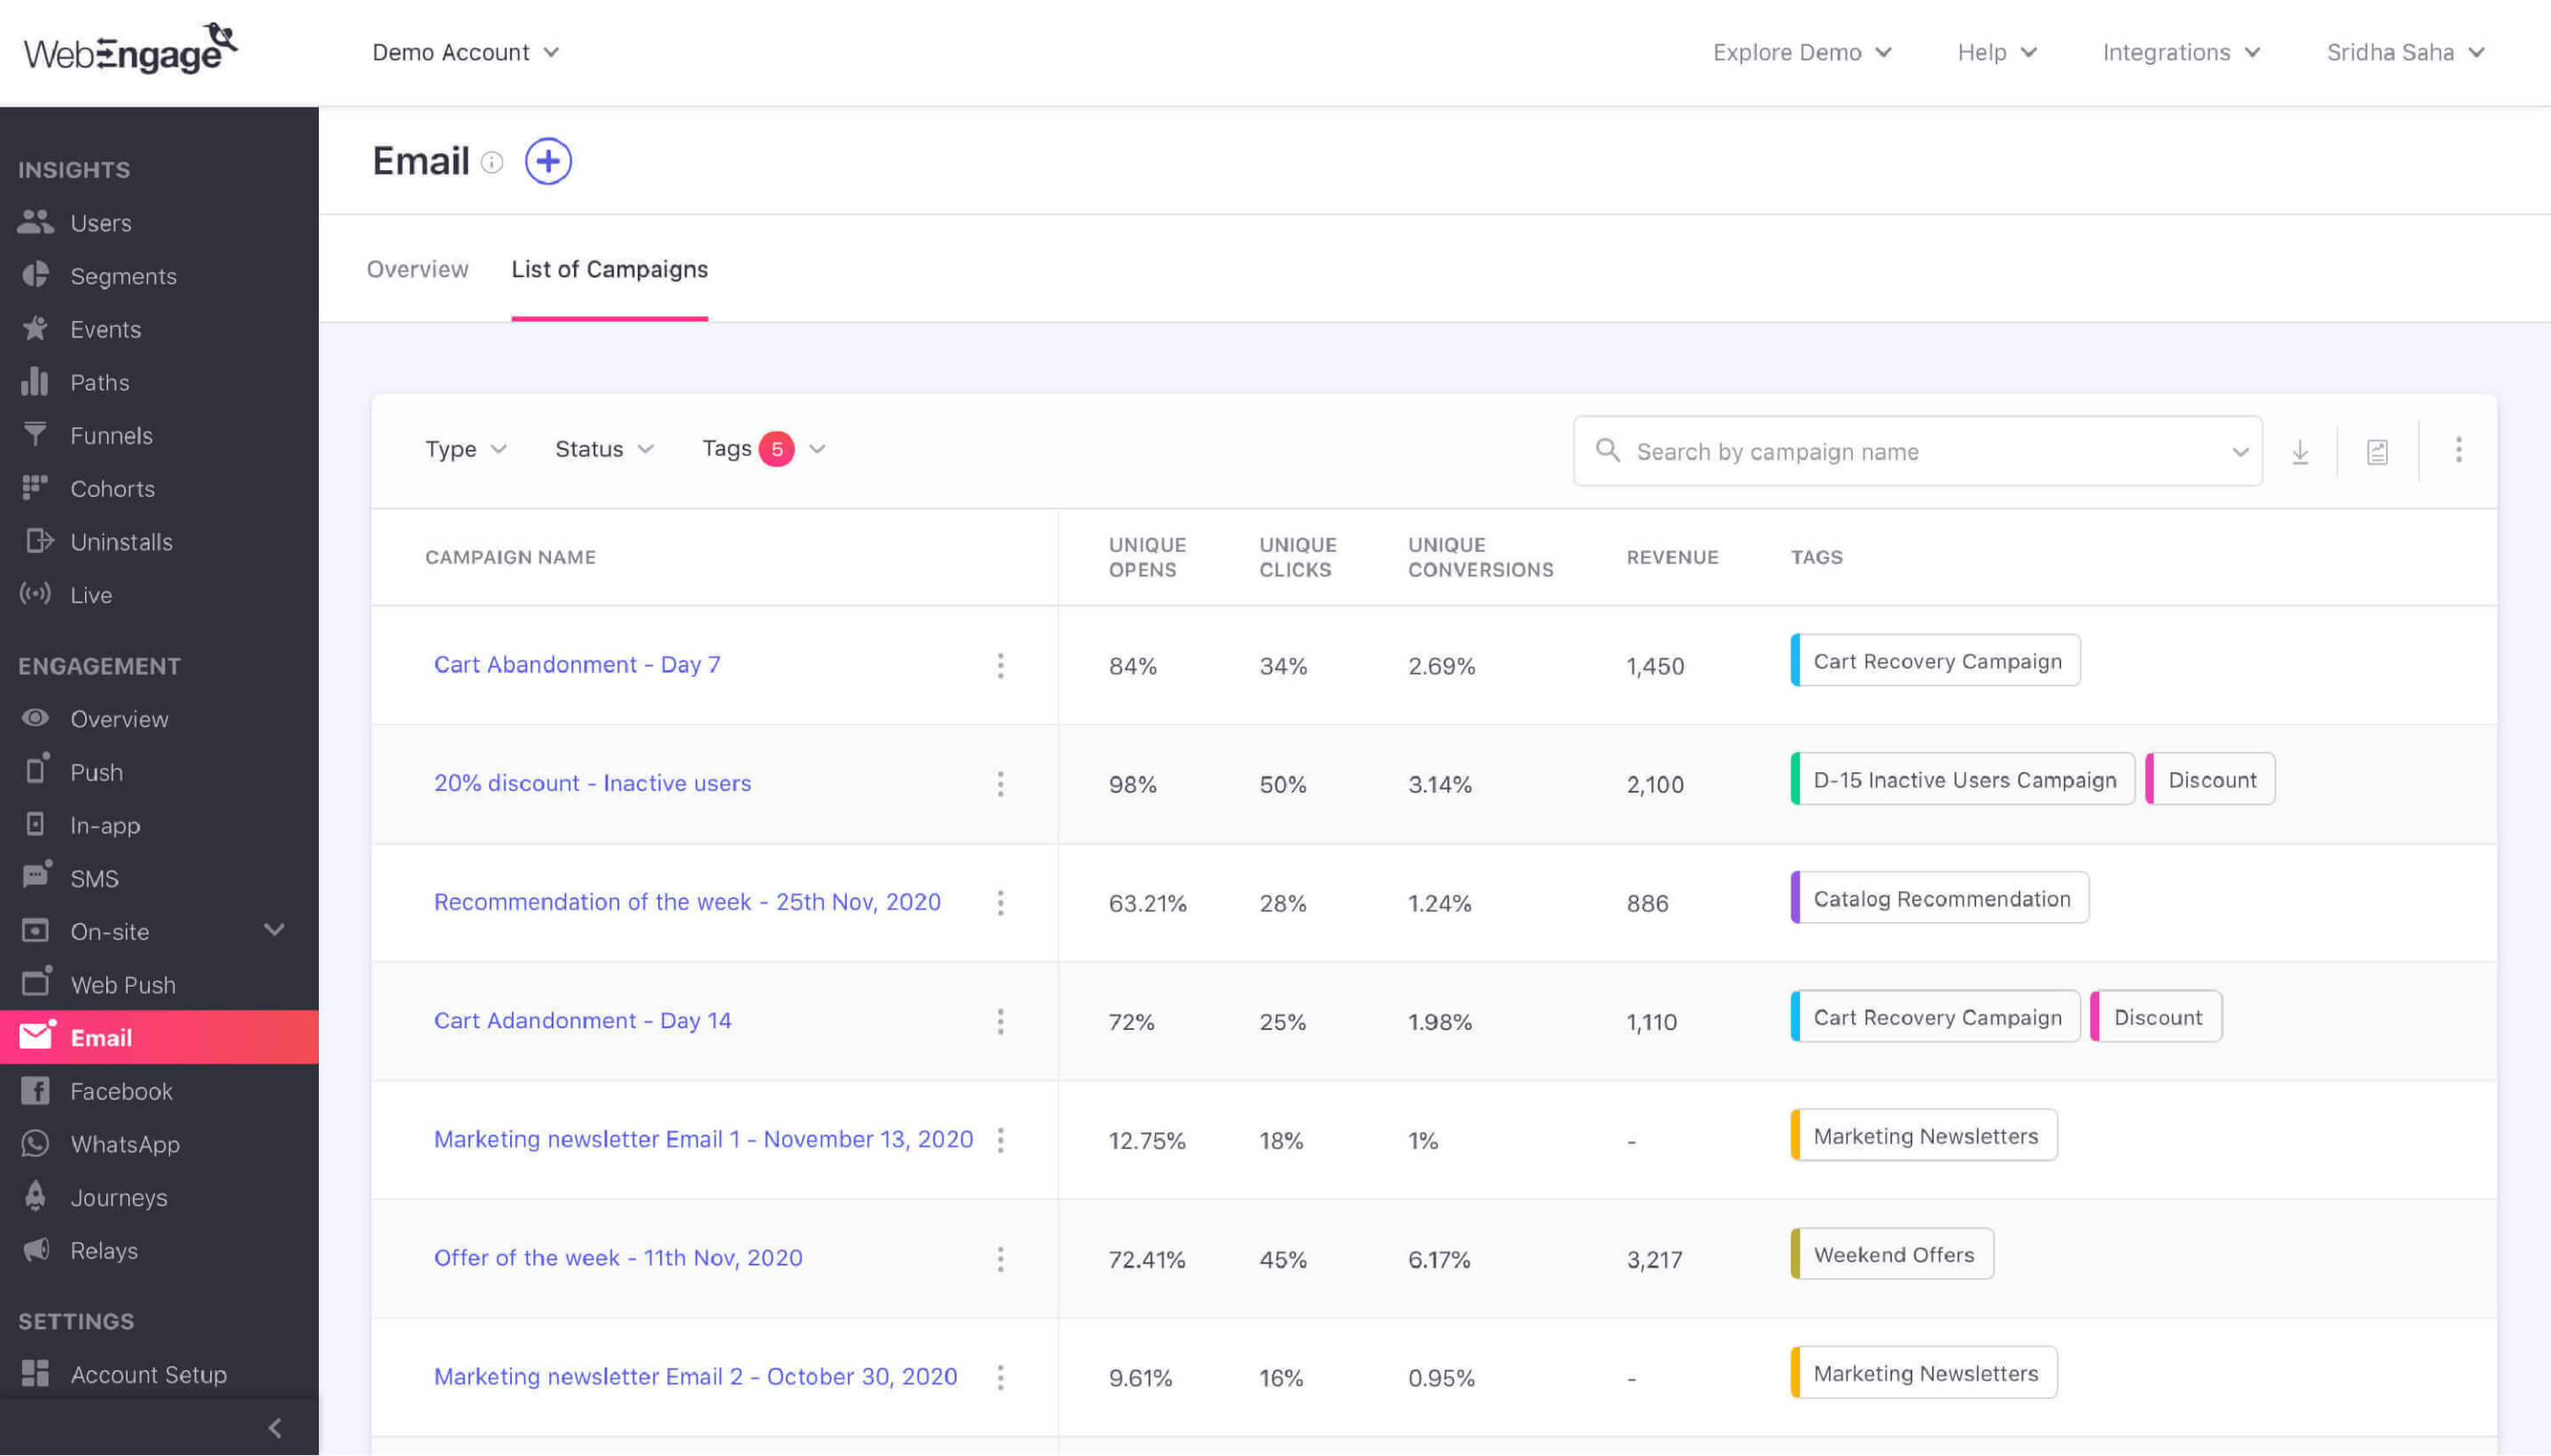The image size is (2551, 1456).
Task: Collapse the sidebar with bottom arrow
Action: pyautogui.click(x=274, y=1427)
